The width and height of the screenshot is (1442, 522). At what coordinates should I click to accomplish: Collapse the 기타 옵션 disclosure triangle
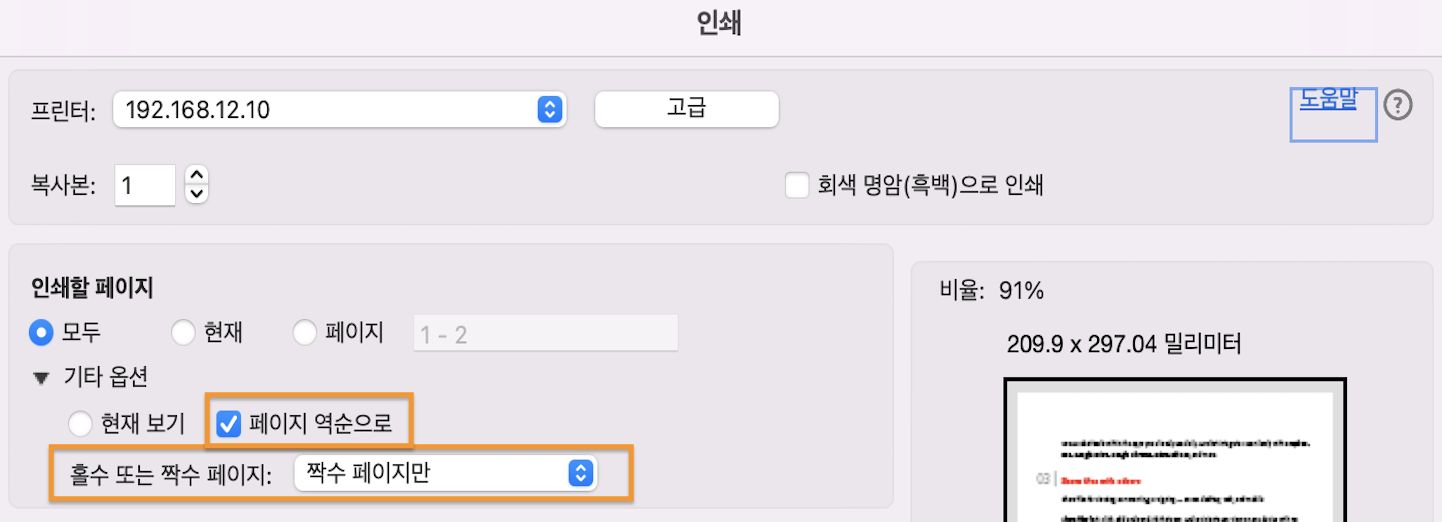click(41, 378)
